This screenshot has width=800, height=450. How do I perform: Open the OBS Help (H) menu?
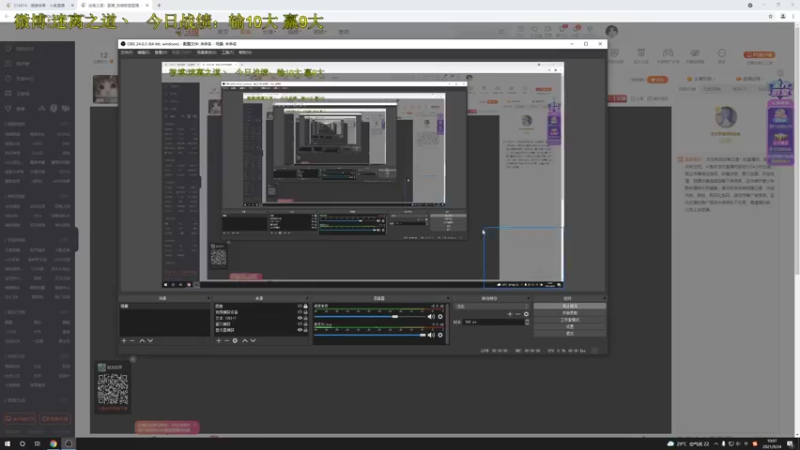245,52
